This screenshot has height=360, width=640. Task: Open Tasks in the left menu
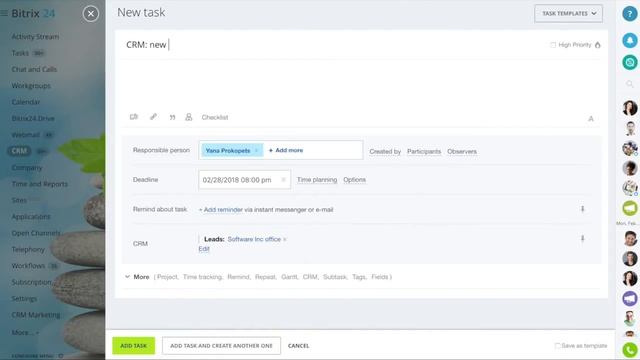click(20, 53)
